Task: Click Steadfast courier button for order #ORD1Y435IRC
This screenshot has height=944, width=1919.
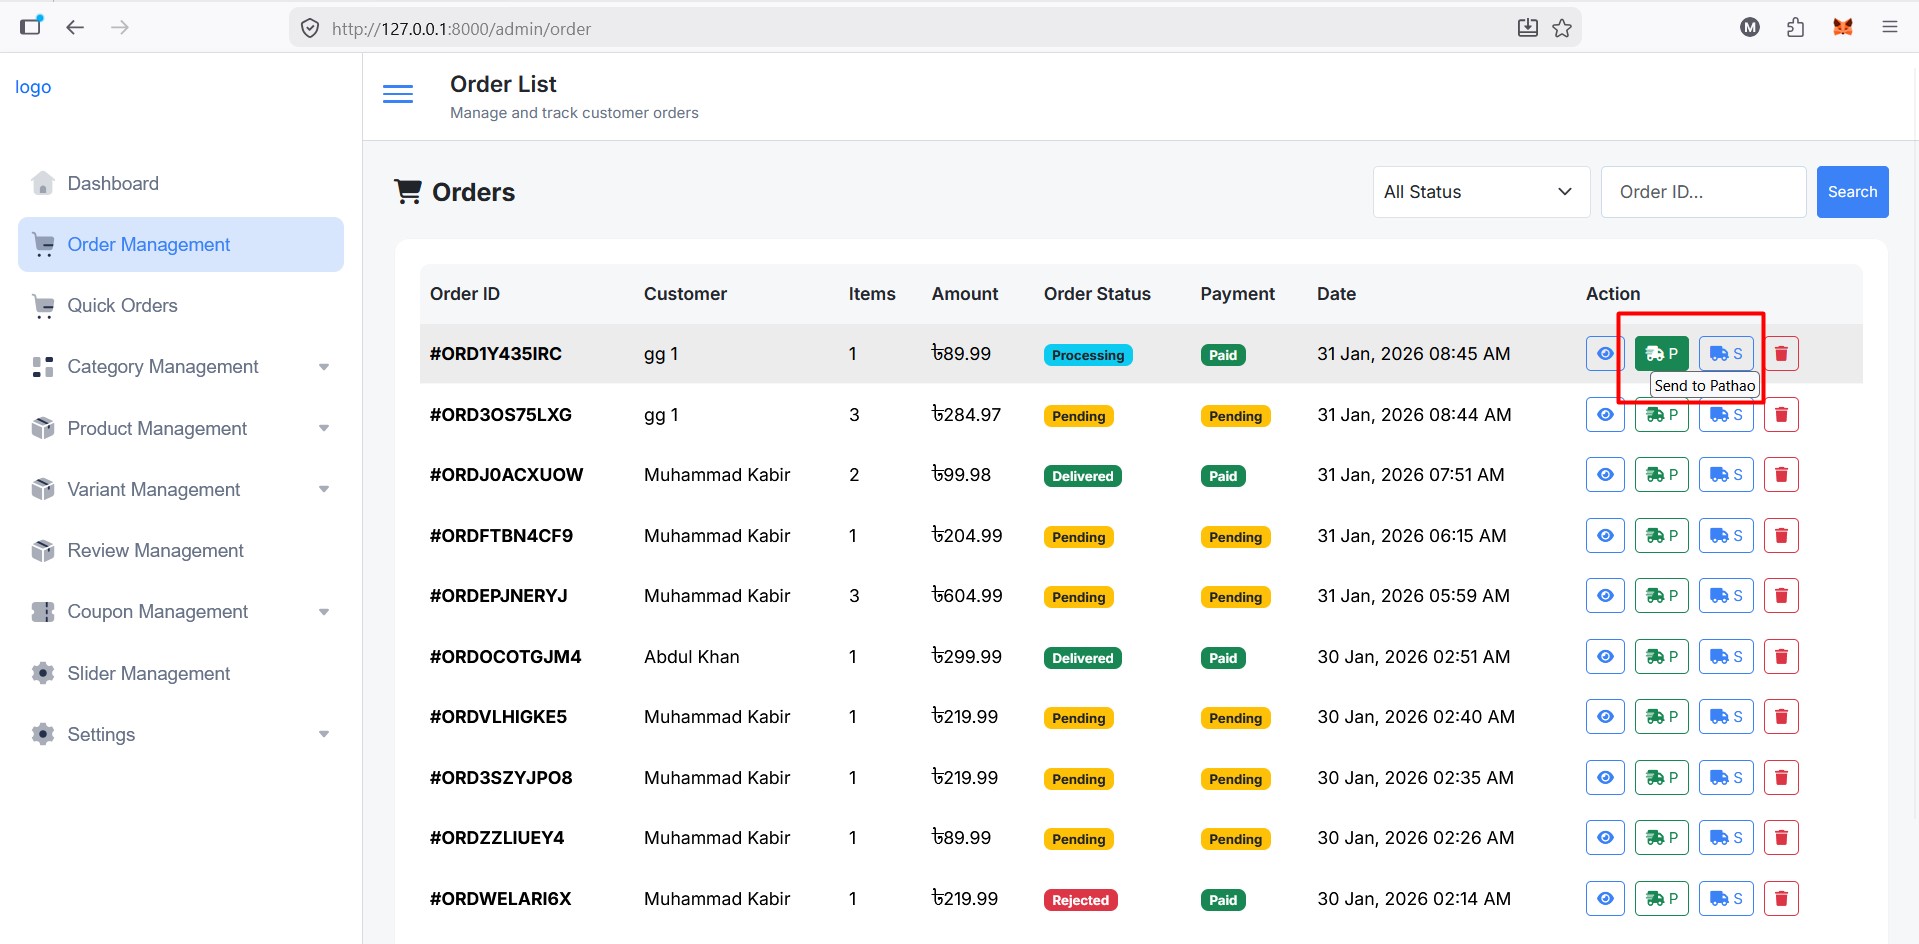Action: (1726, 353)
